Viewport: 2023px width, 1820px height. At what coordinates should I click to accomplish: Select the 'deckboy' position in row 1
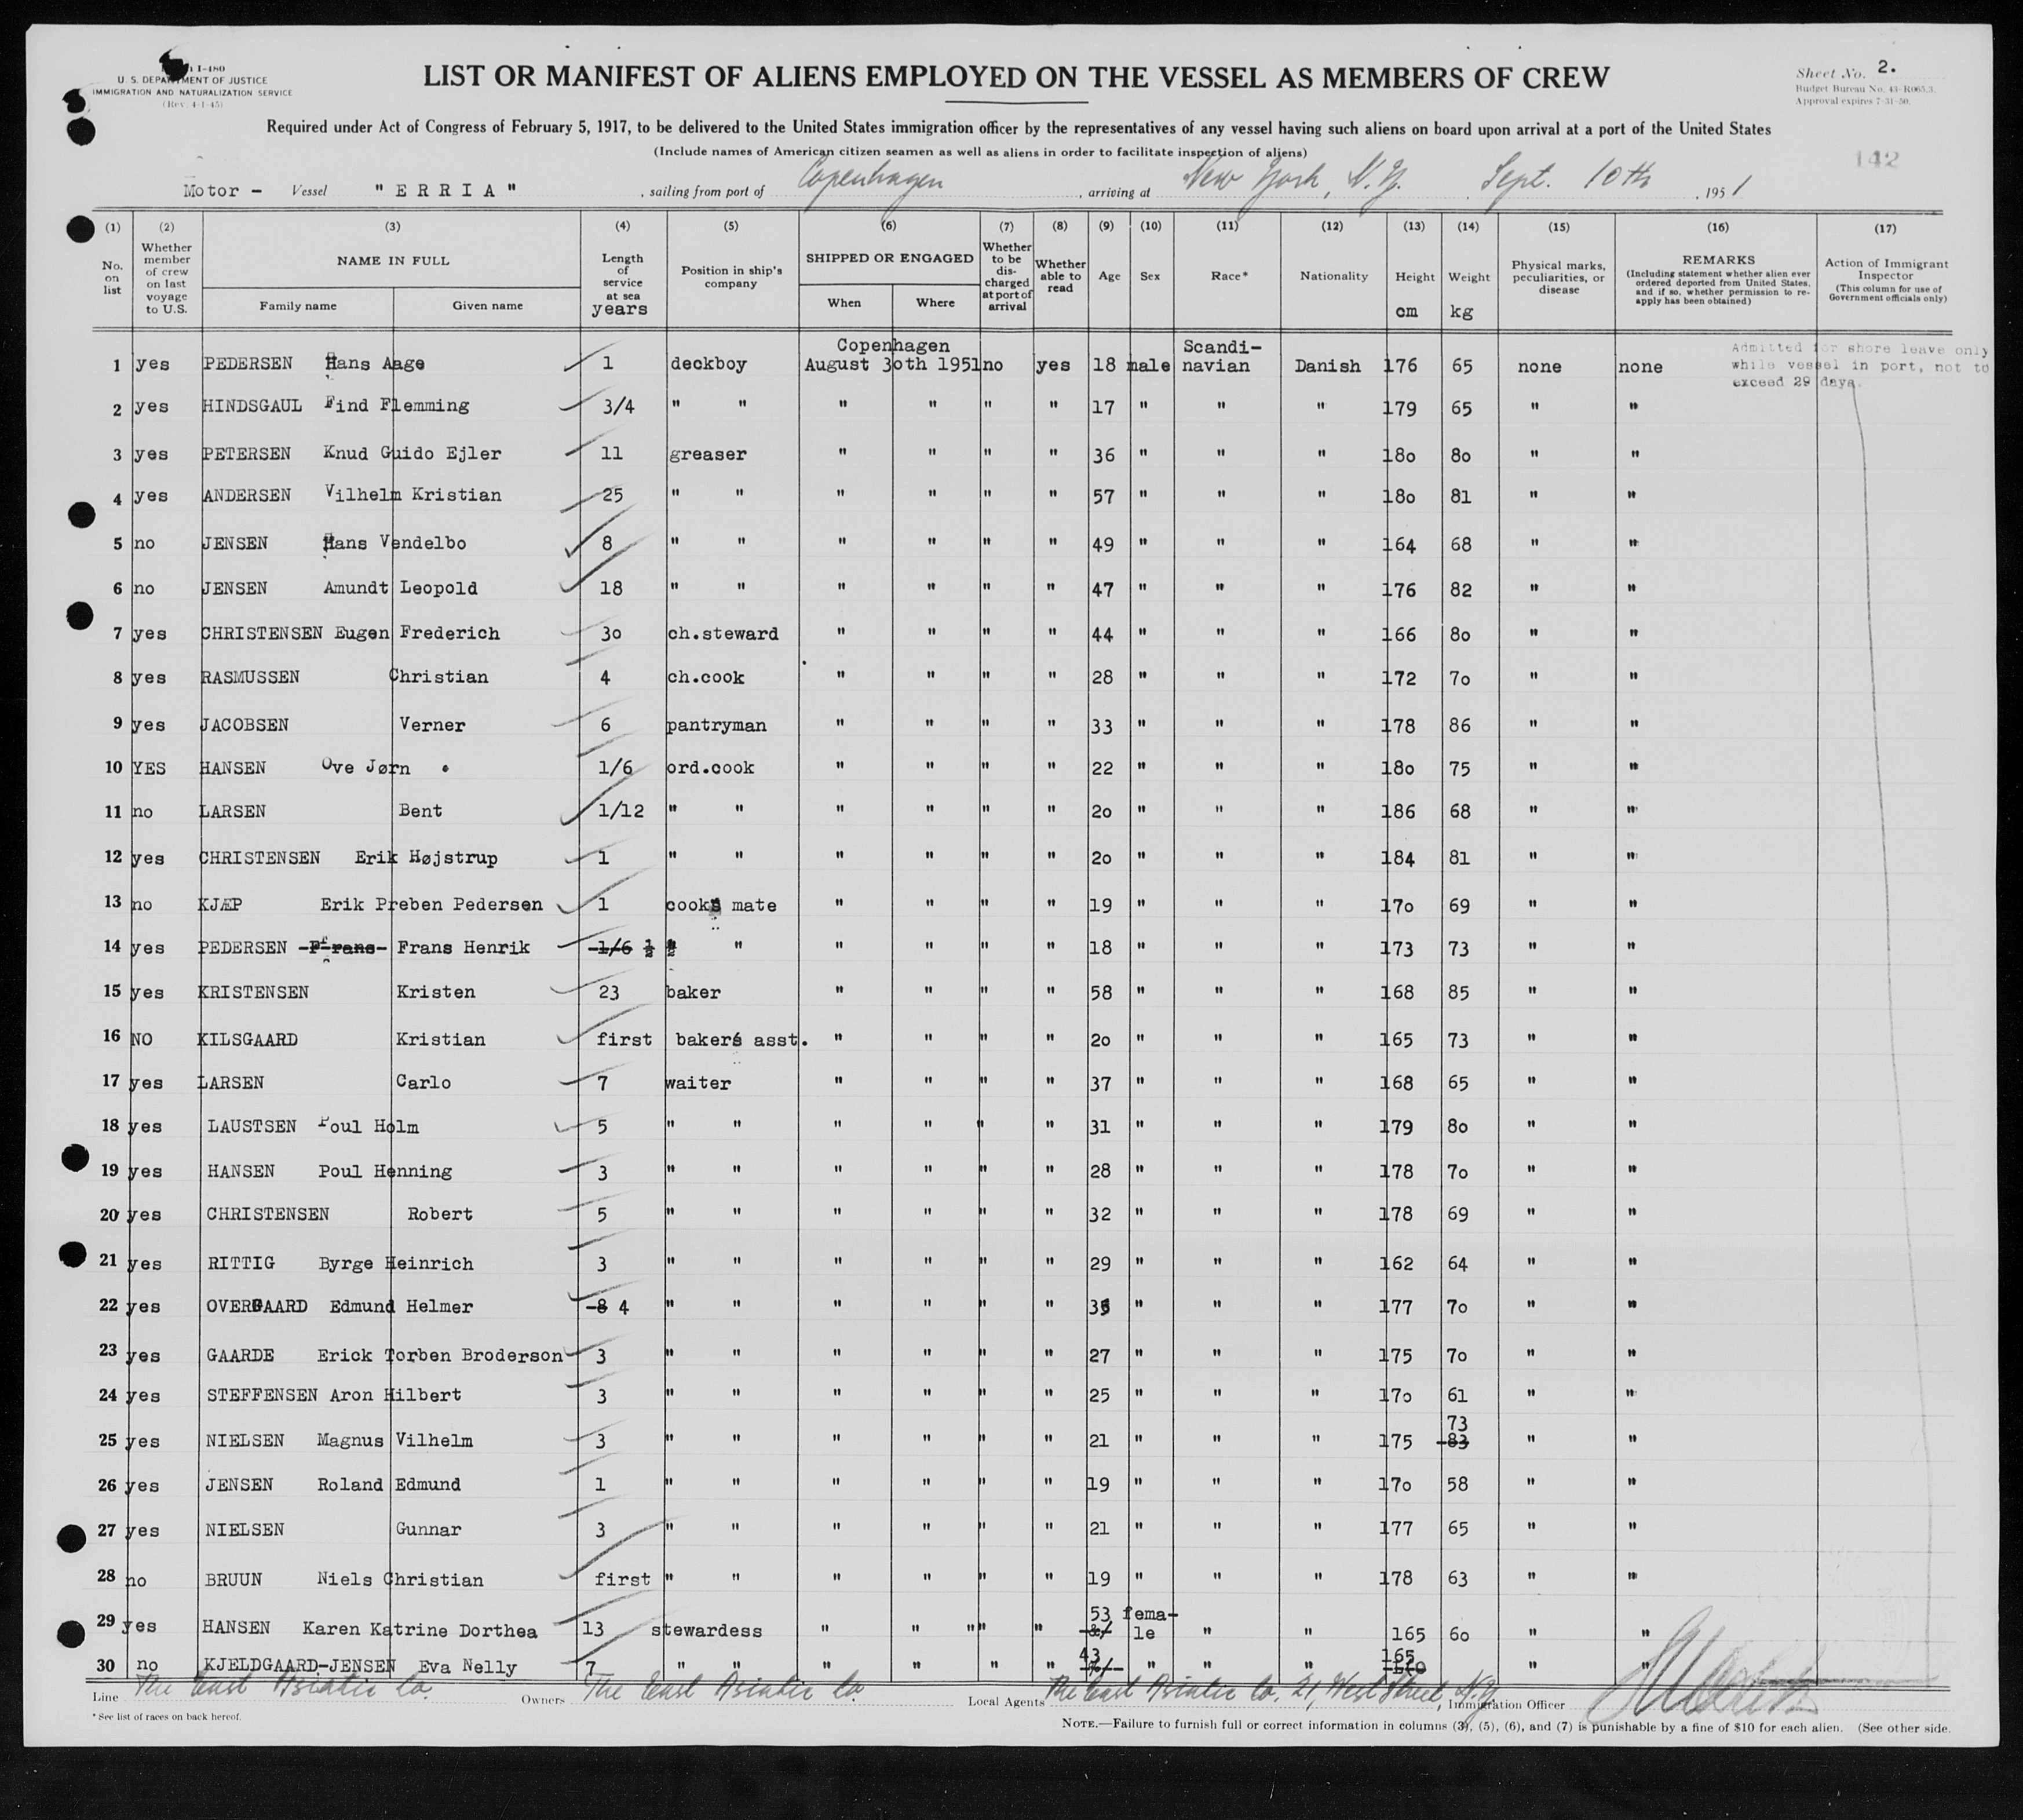coord(709,364)
